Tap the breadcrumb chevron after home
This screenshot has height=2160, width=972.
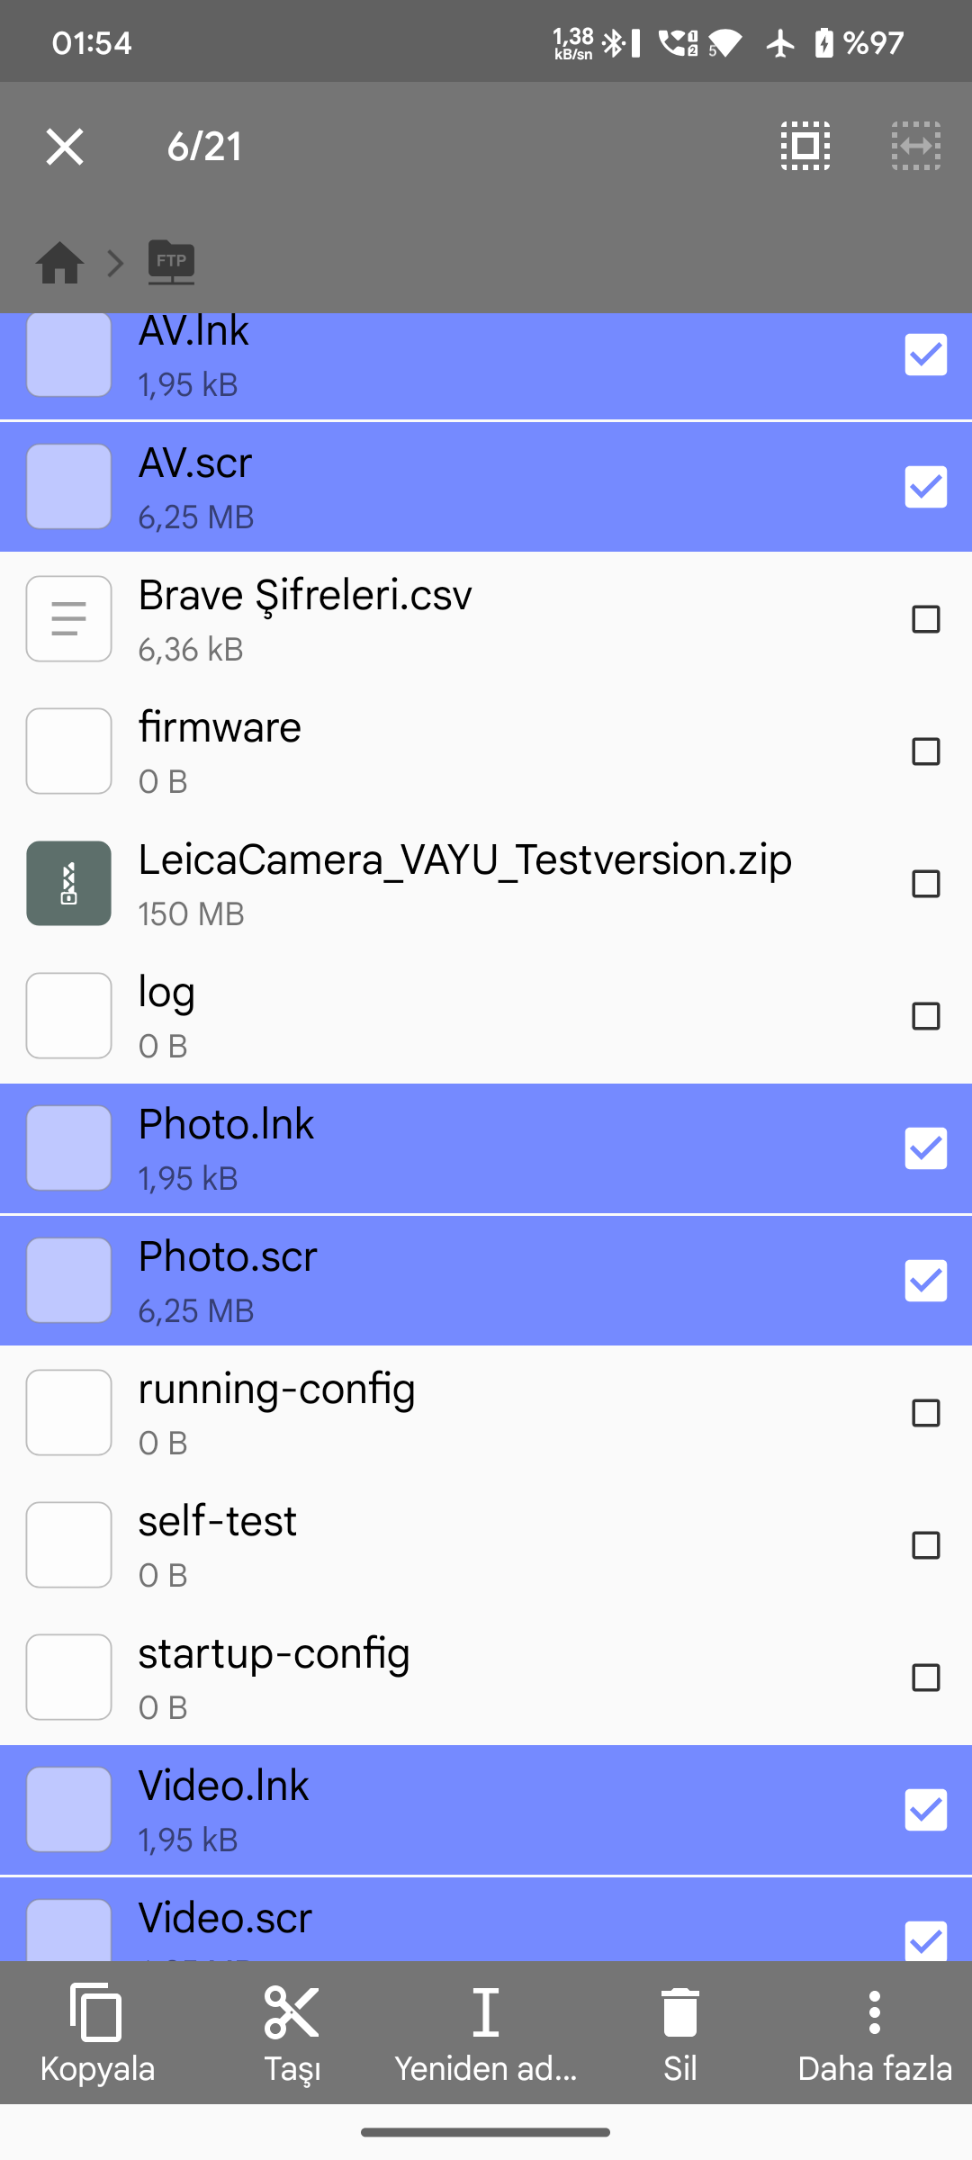click(116, 263)
